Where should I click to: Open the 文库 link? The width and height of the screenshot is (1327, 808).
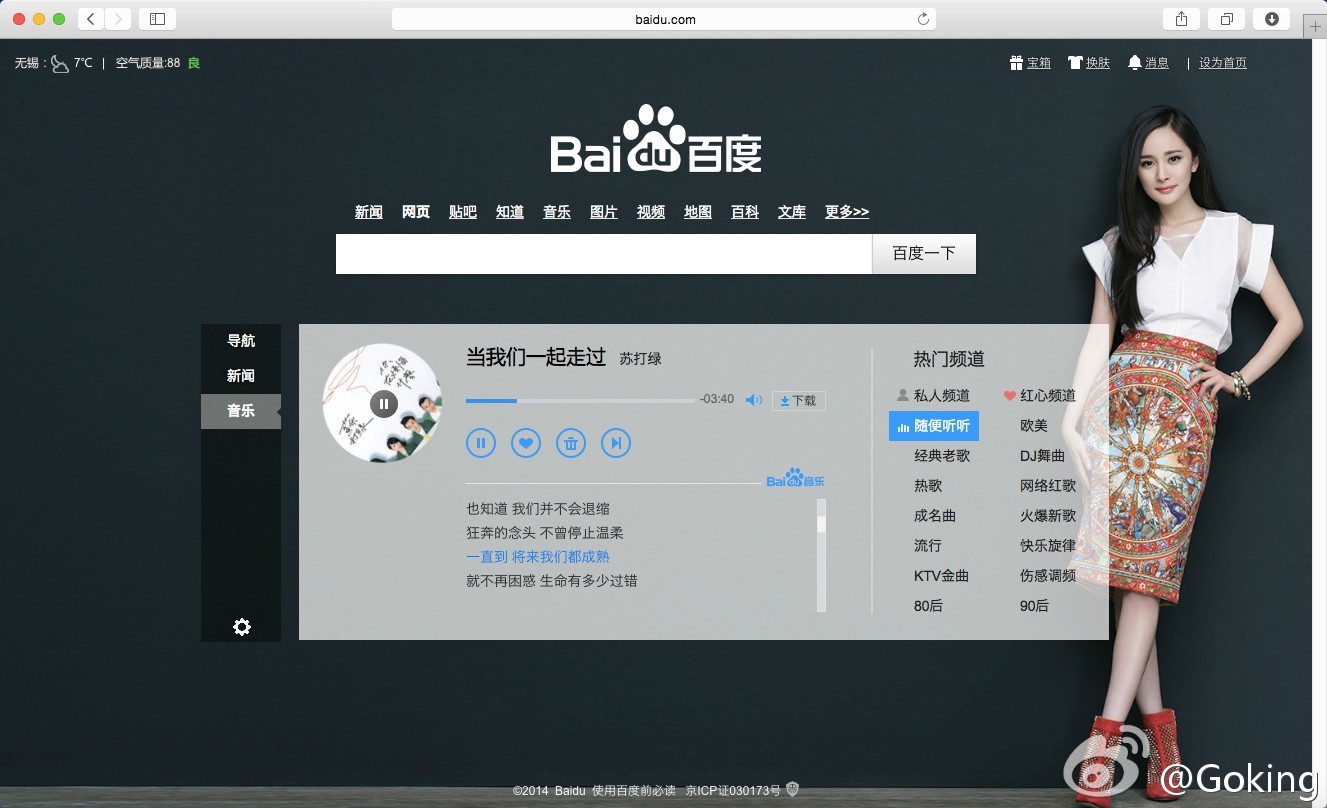pyautogui.click(x=792, y=212)
